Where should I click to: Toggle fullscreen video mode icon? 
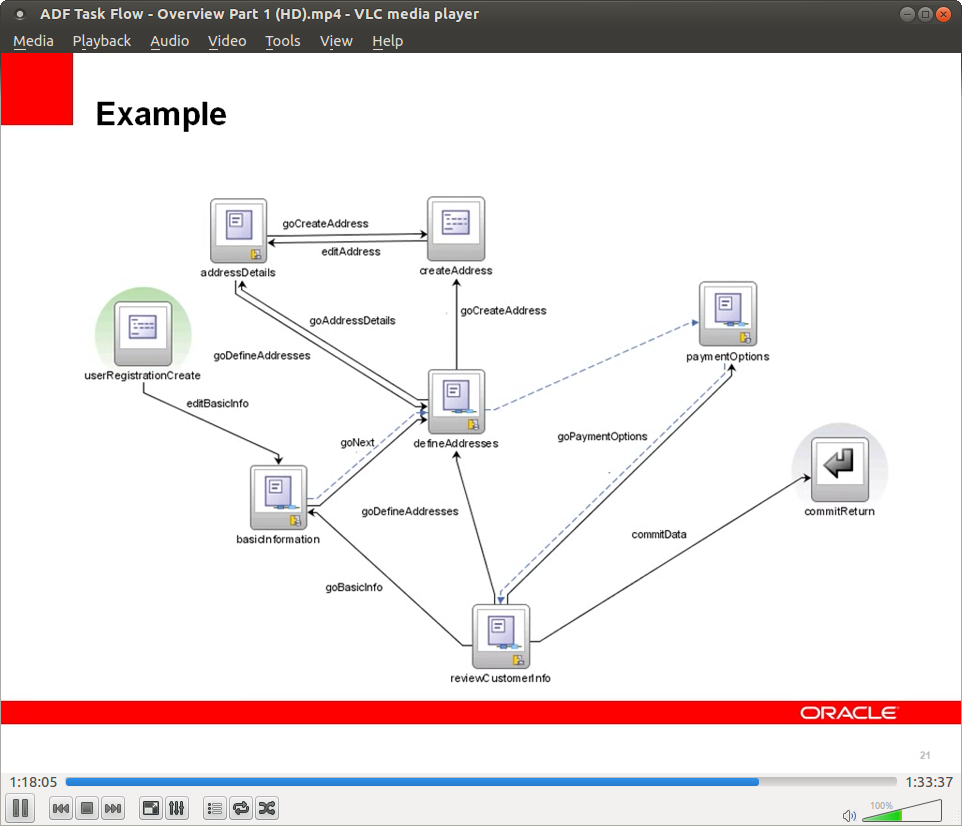point(150,808)
